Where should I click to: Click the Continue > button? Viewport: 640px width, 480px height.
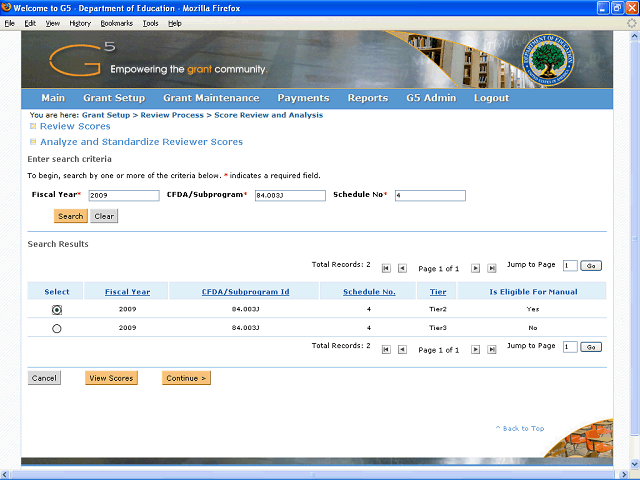pyautogui.click(x=186, y=378)
